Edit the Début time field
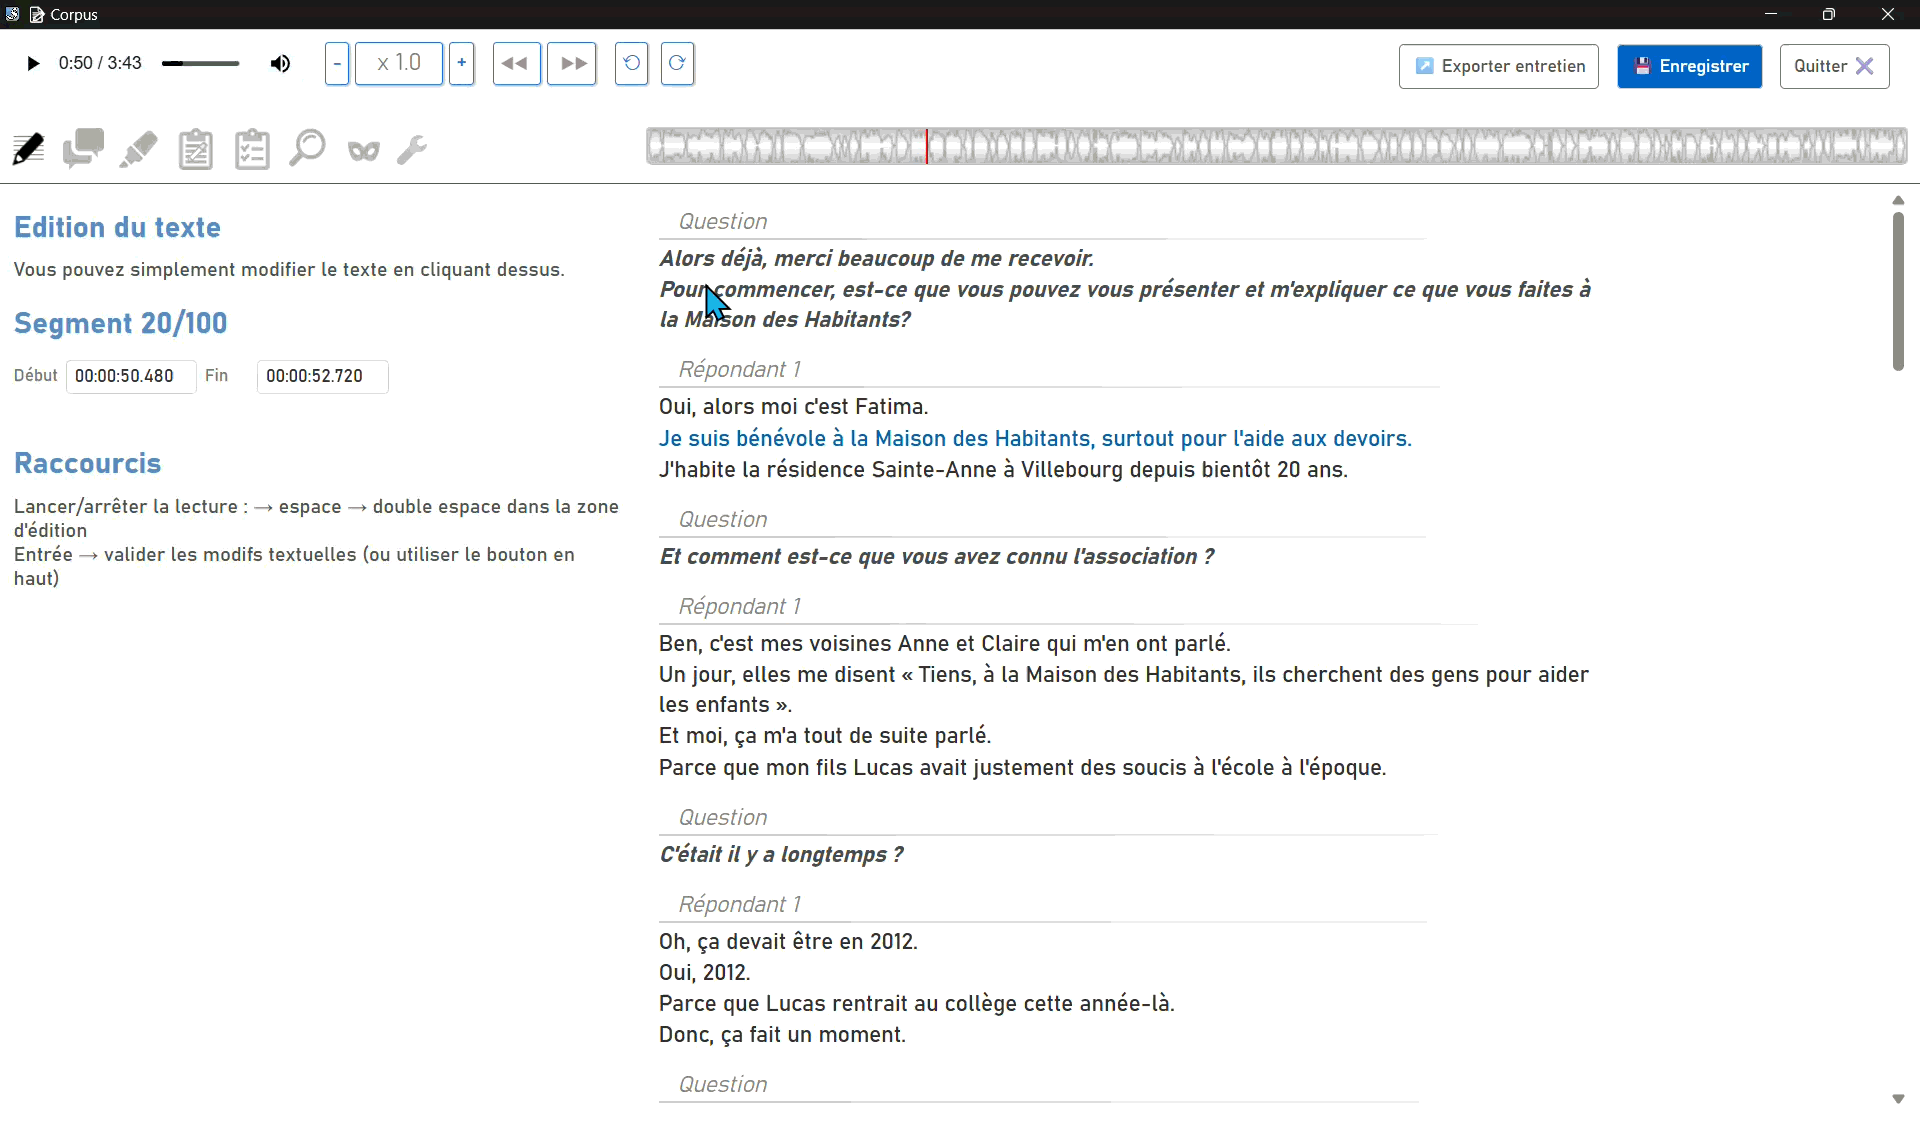The height and width of the screenshot is (1136, 1920). click(x=131, y=377)
